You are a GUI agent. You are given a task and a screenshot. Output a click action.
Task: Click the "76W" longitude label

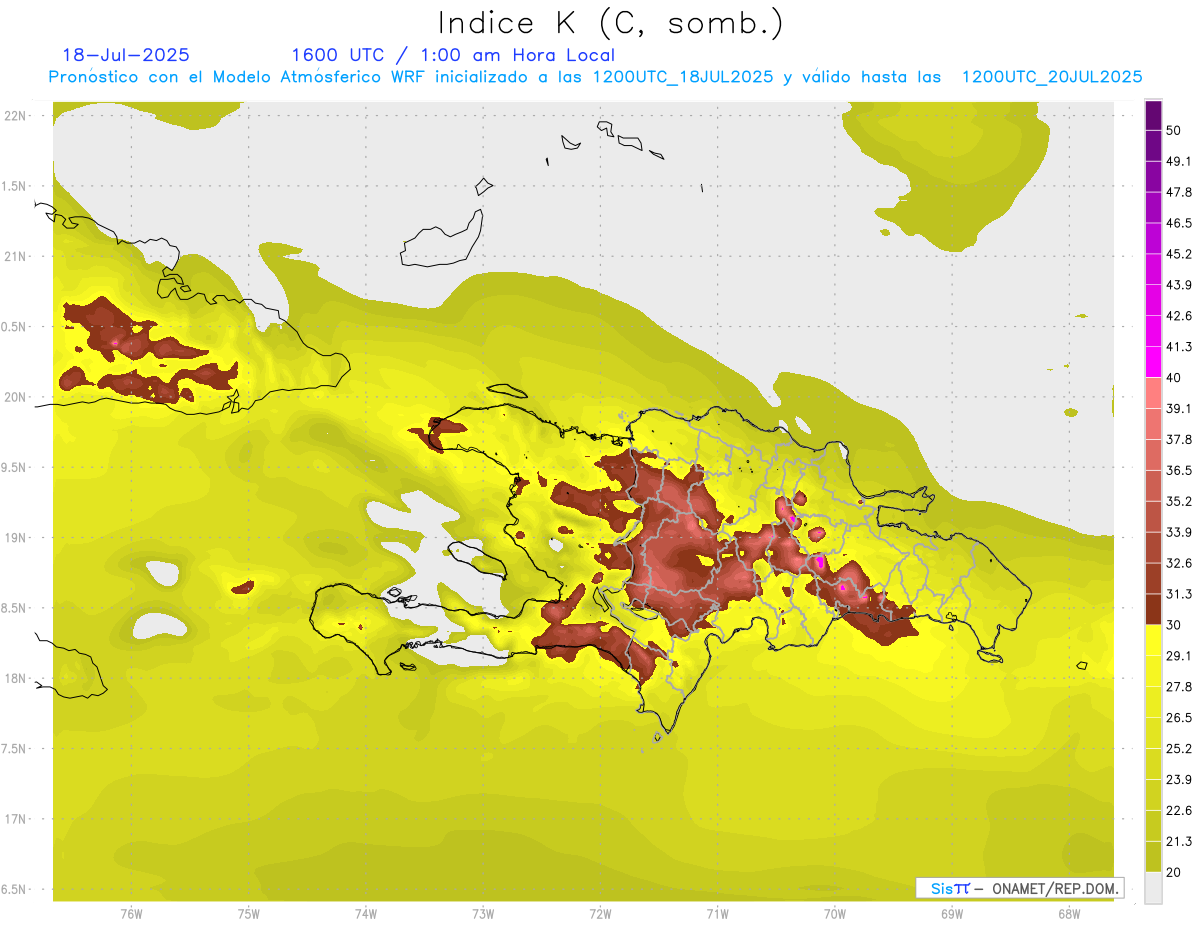pos(131,913)
